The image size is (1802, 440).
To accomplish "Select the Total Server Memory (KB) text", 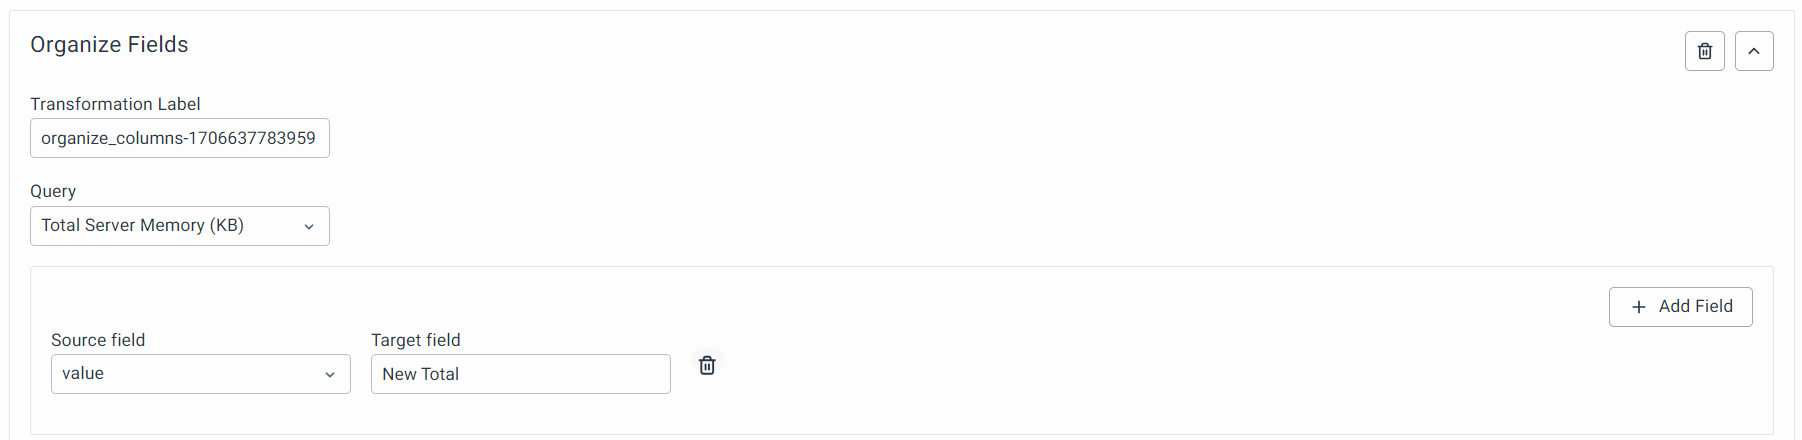I will (x=142, y=225).
